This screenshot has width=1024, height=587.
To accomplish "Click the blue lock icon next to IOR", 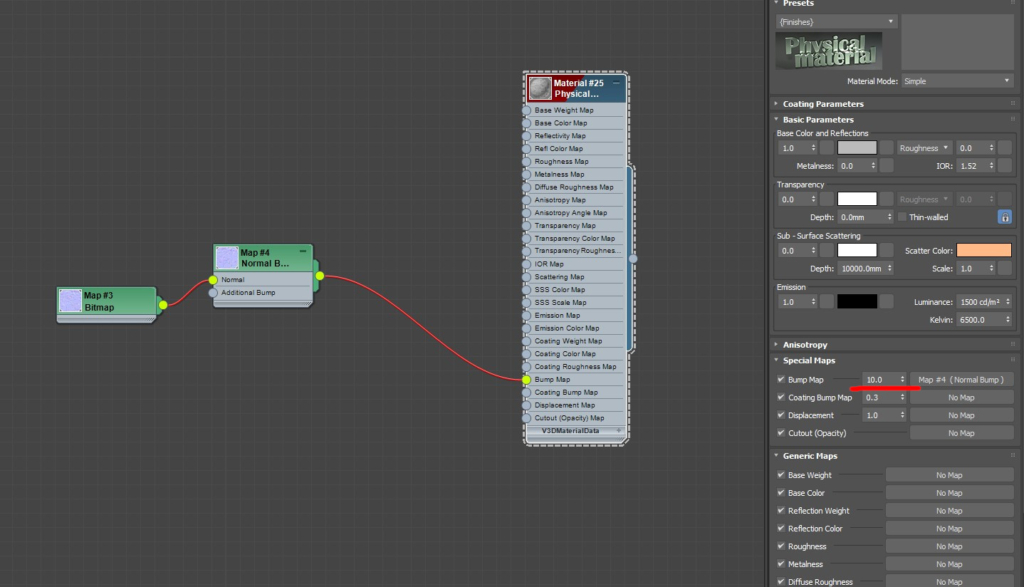I will point(1004,217).
